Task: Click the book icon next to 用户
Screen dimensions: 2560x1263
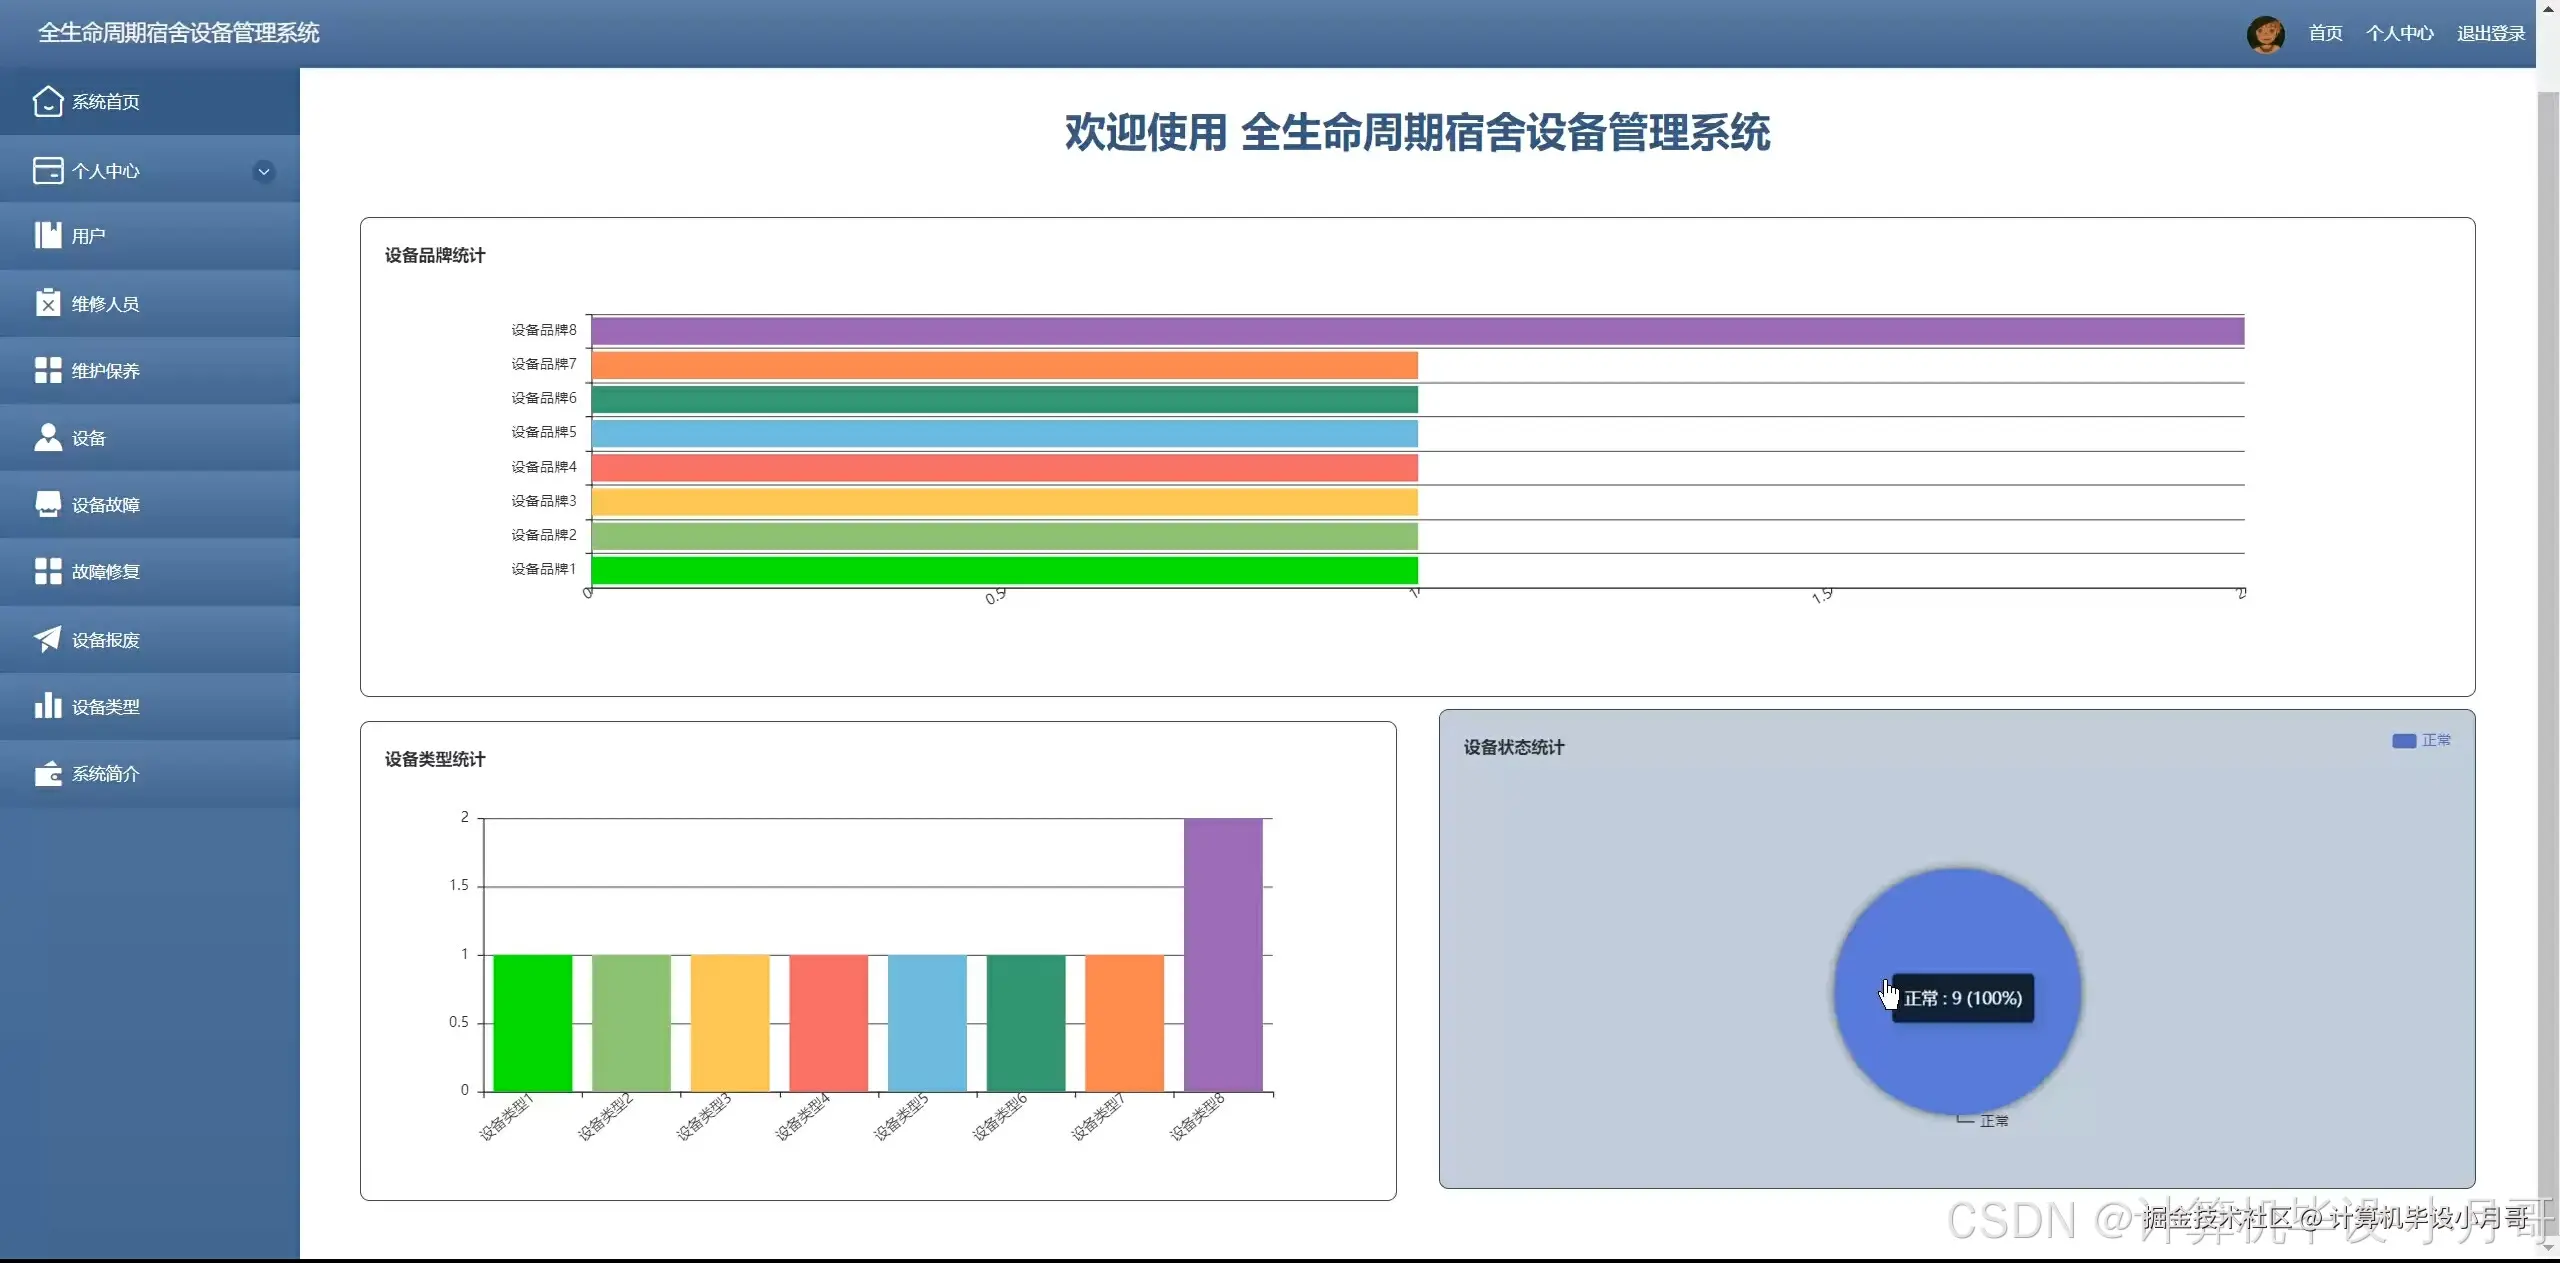Action: coord(47,236)
